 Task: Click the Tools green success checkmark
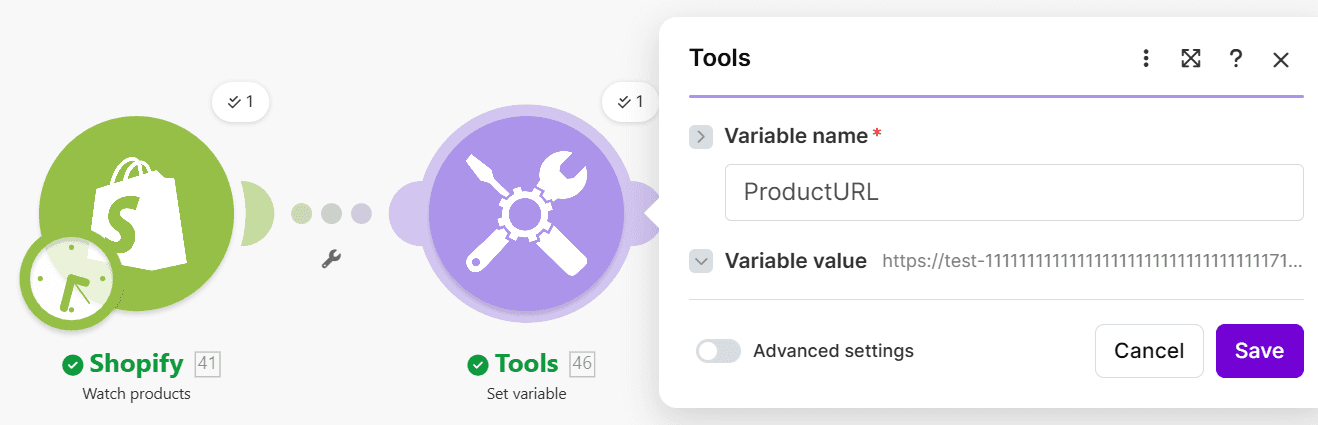click(478, 364)
